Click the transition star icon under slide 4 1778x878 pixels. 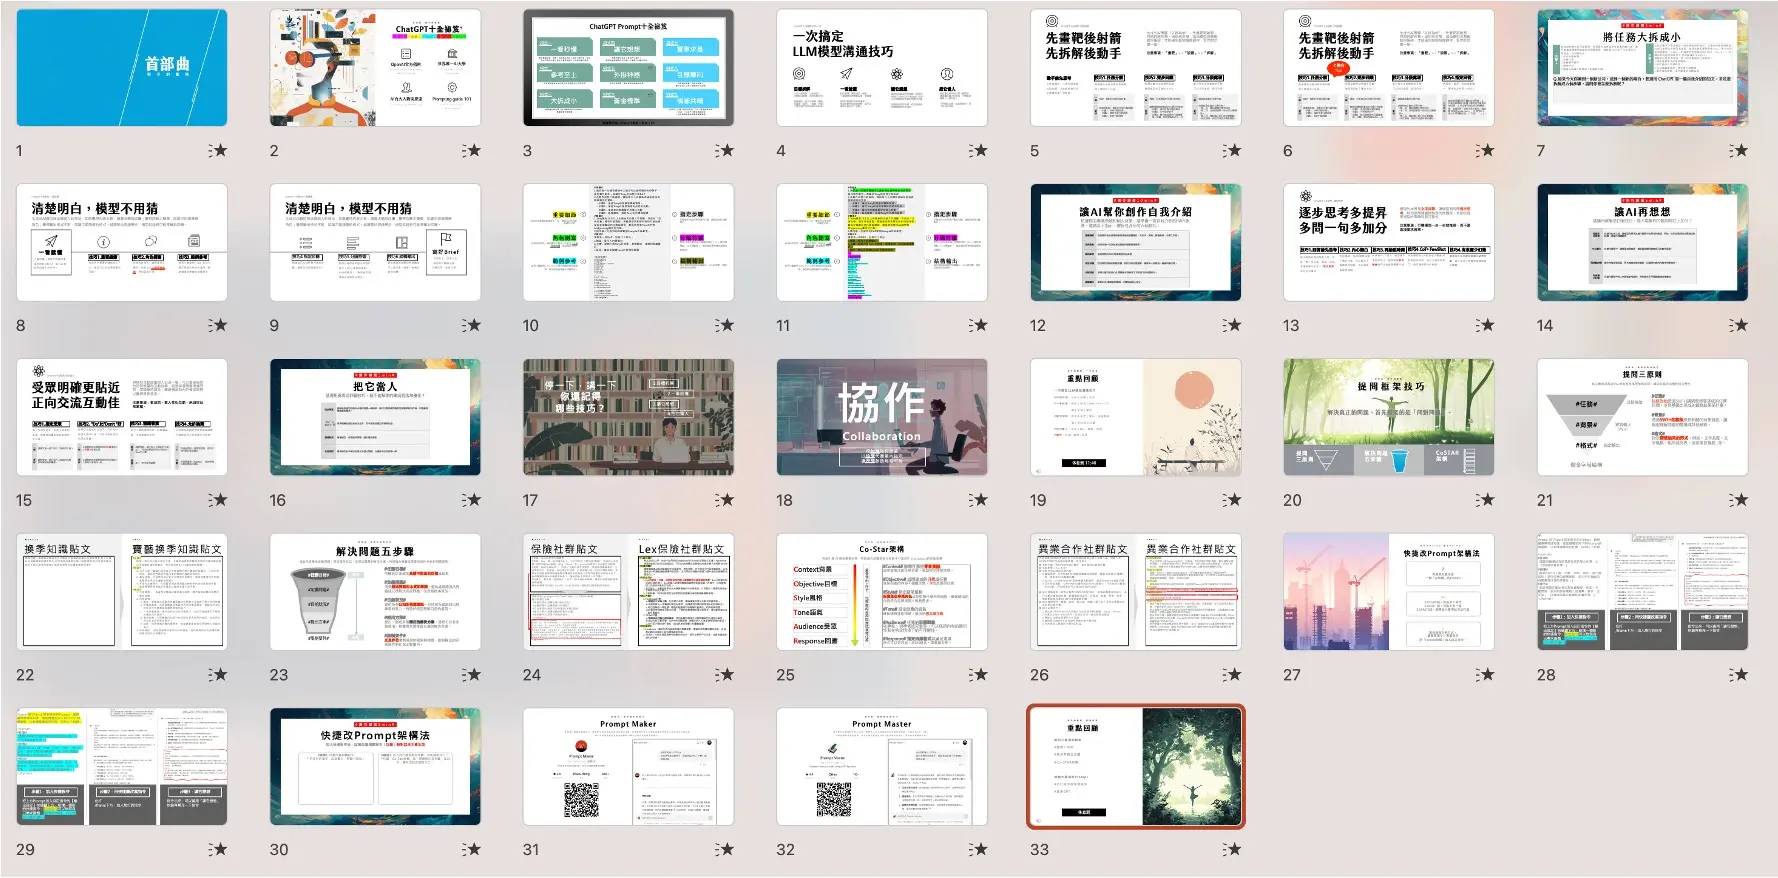point(979,150)
